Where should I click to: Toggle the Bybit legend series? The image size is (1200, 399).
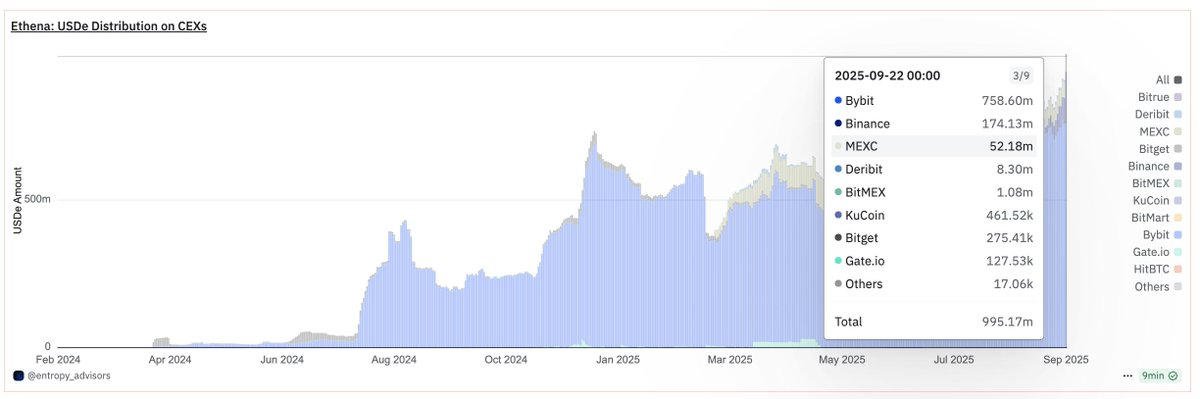1162,235
